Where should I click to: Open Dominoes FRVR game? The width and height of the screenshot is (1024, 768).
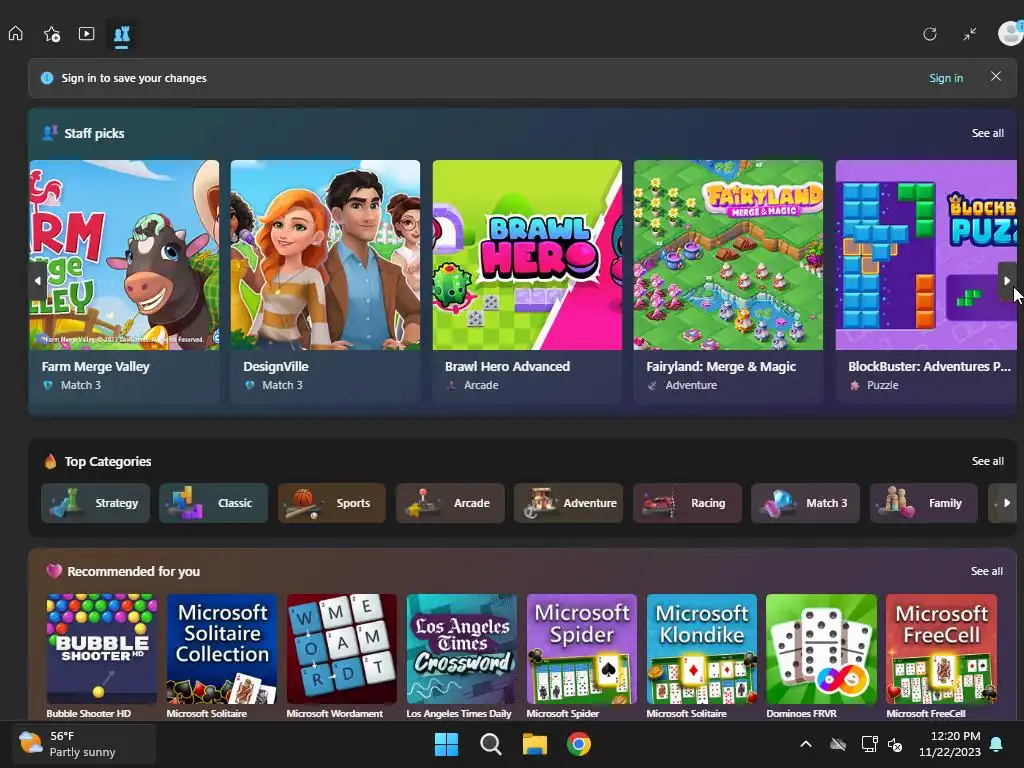tap(821, 656)
